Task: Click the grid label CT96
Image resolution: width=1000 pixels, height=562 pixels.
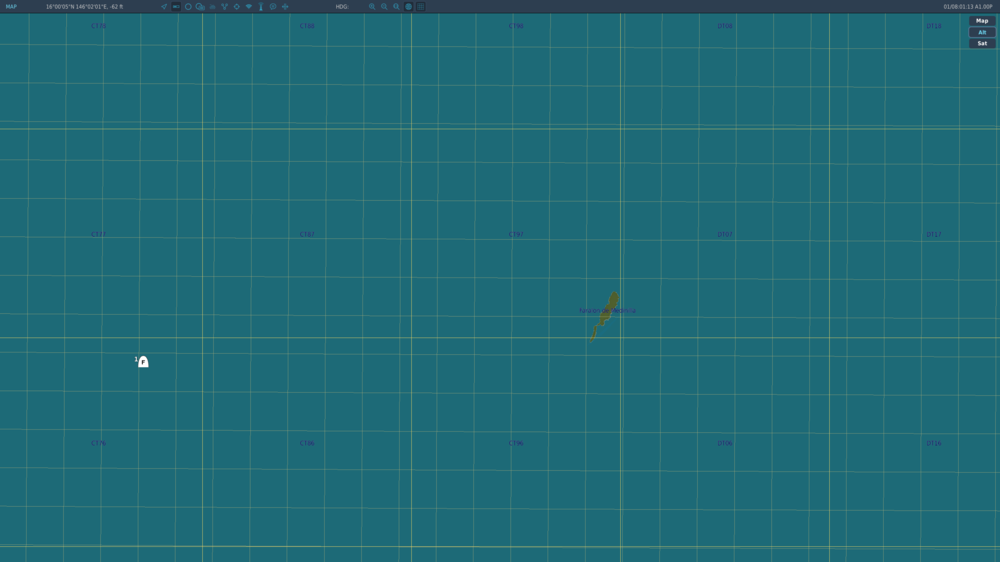Action: [516, 443]
